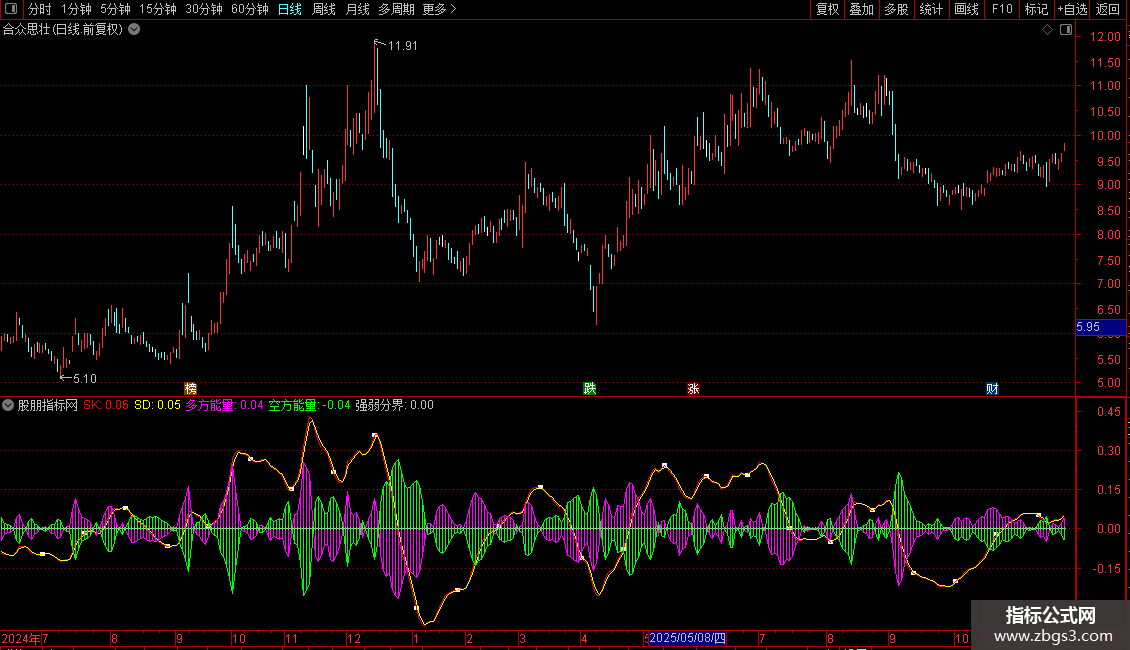Viewport: 1130px width, 650px height.
Task: Click the 叠加 overlay button
Action: [x=861, y=9]
